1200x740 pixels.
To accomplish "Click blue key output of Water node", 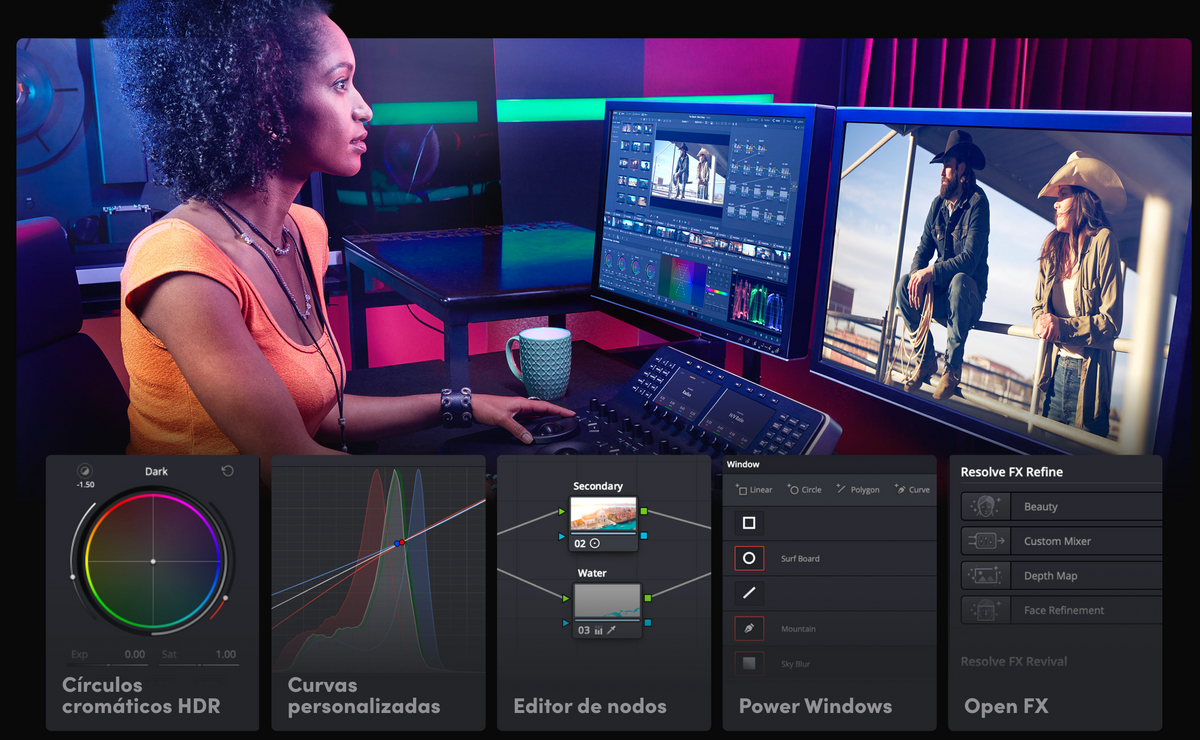I will coord(647,623).
